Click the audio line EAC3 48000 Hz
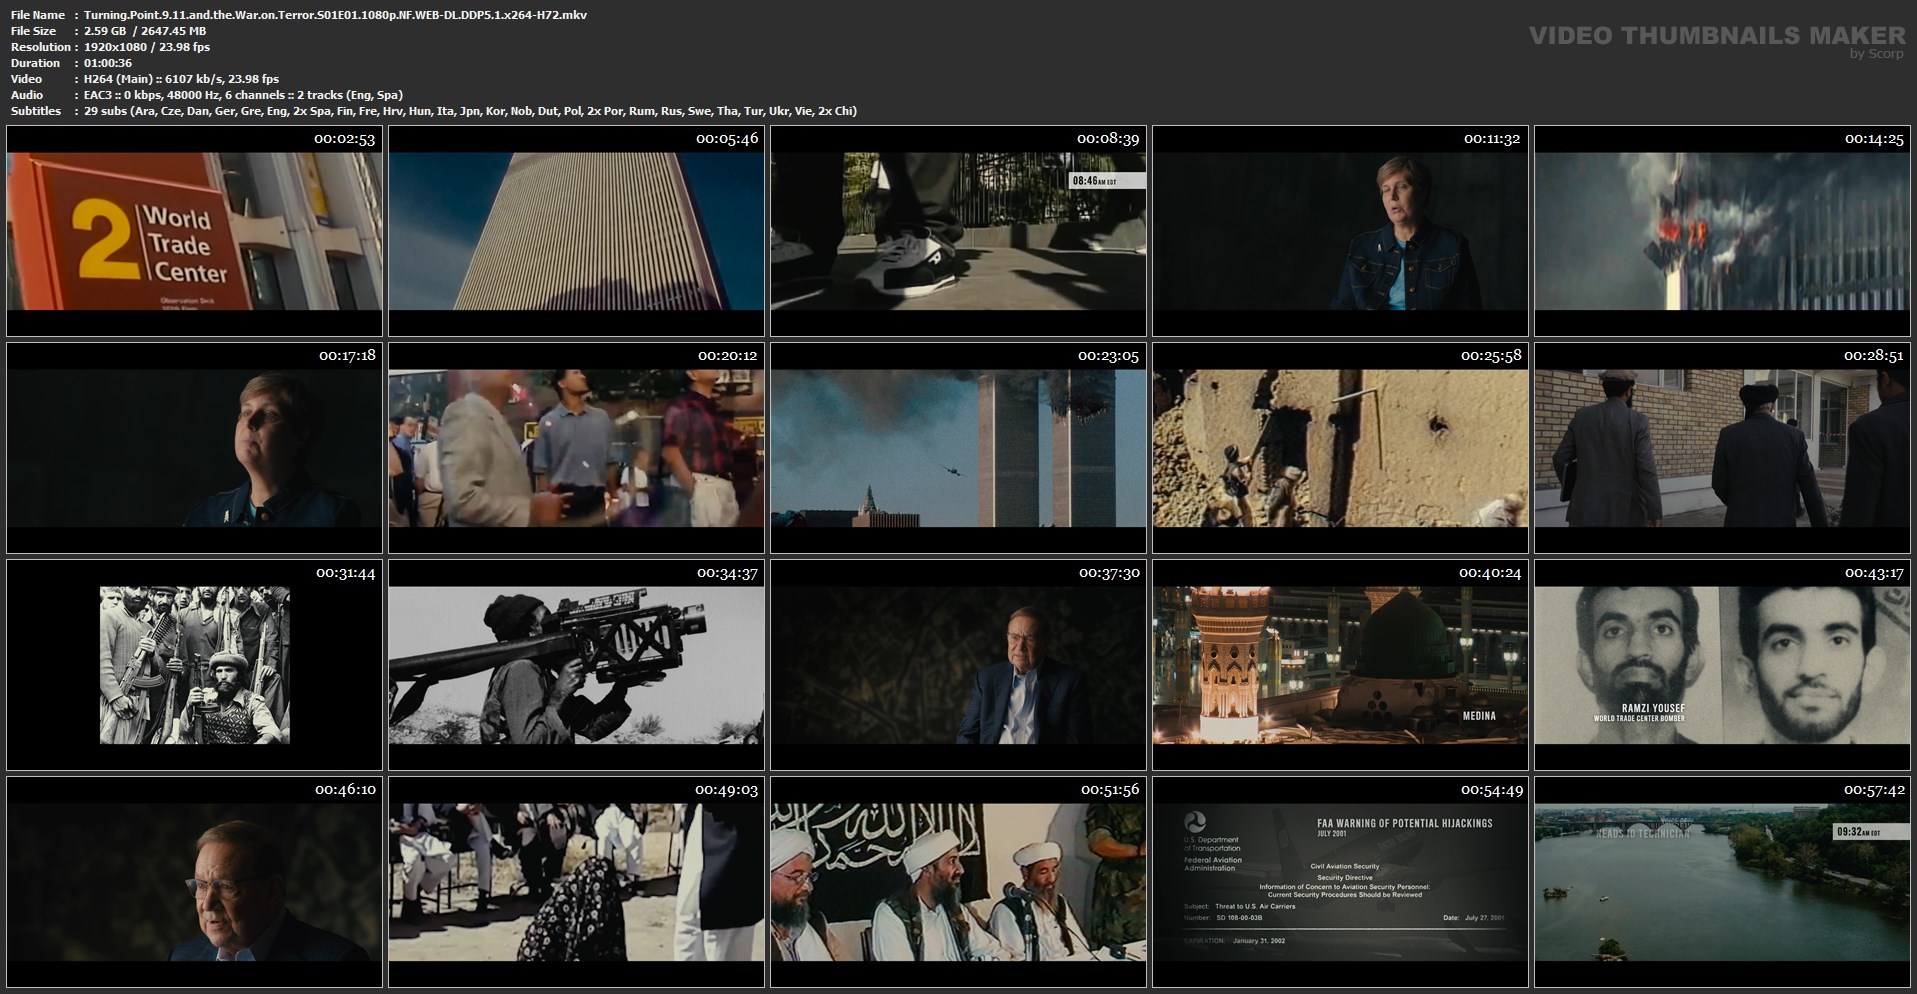This screenshot has width=1917, height=994. [x=243, y=95]
